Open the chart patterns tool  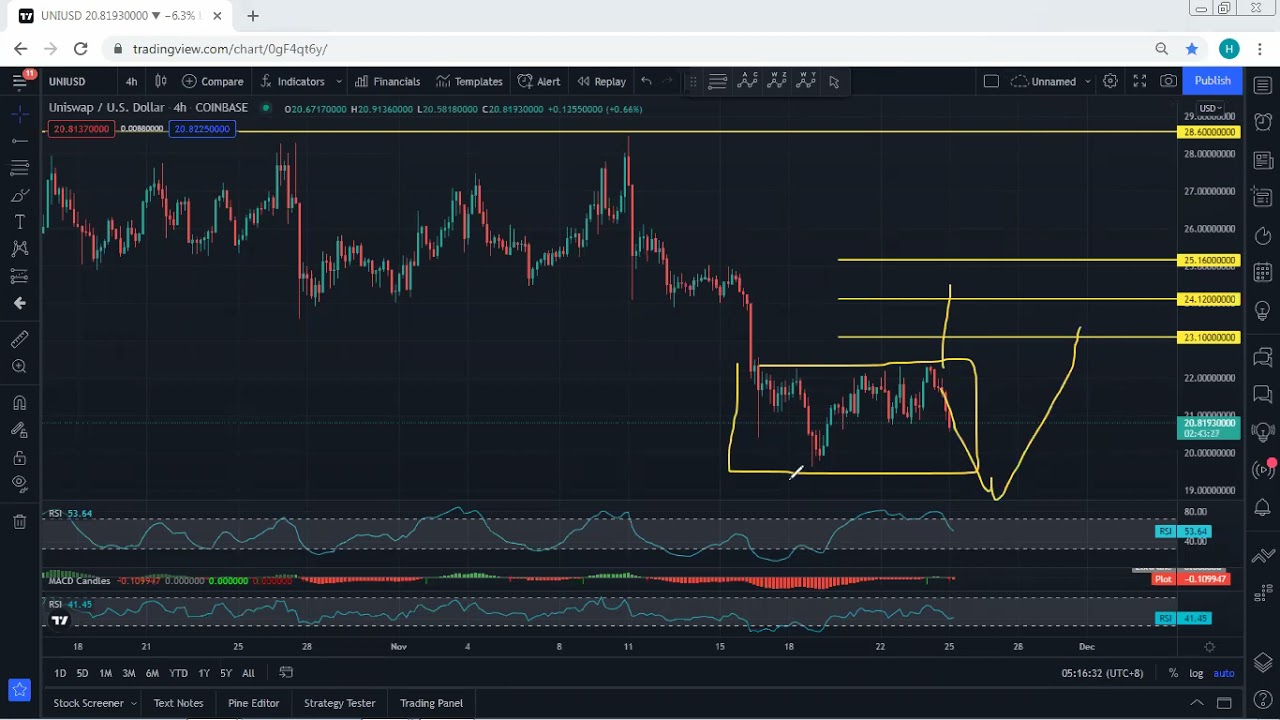point(19,249)
